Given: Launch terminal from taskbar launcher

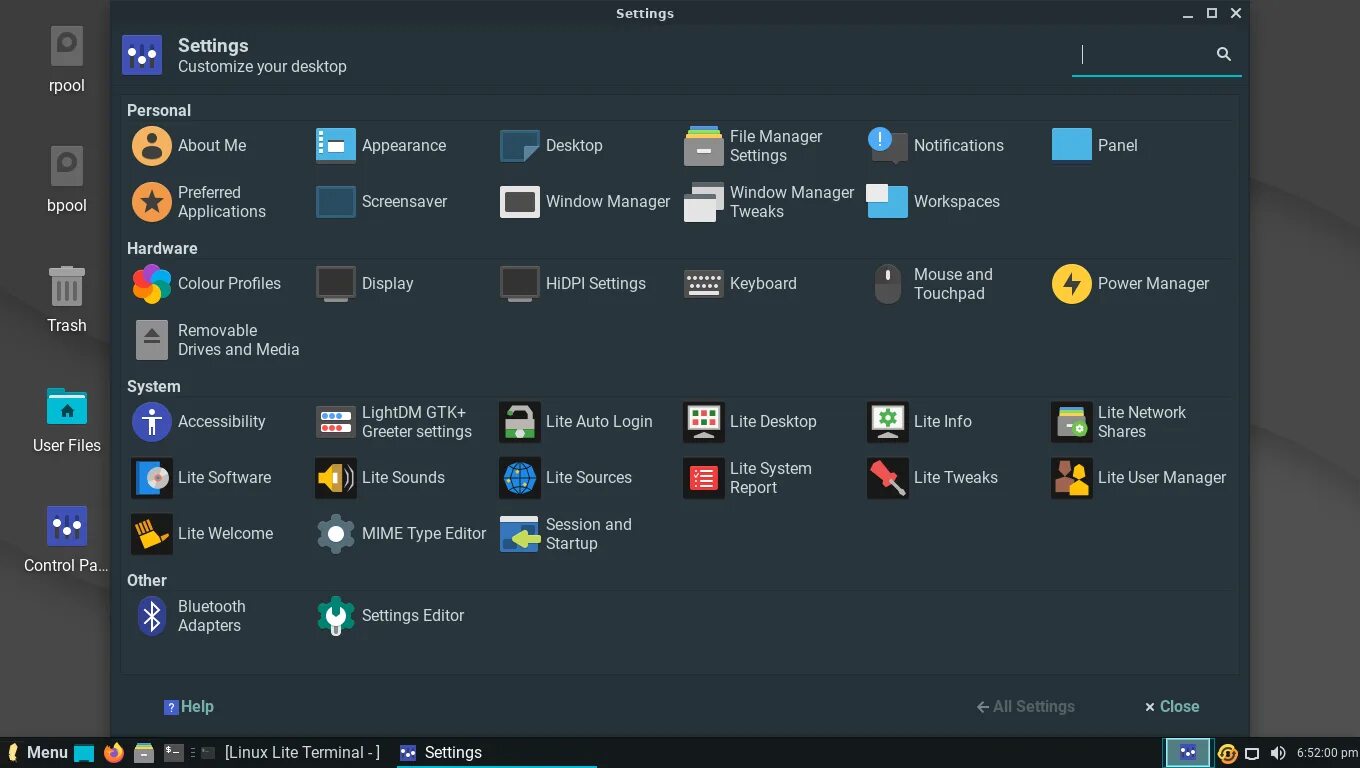Looking at the screenshot, I should (174, 753).
